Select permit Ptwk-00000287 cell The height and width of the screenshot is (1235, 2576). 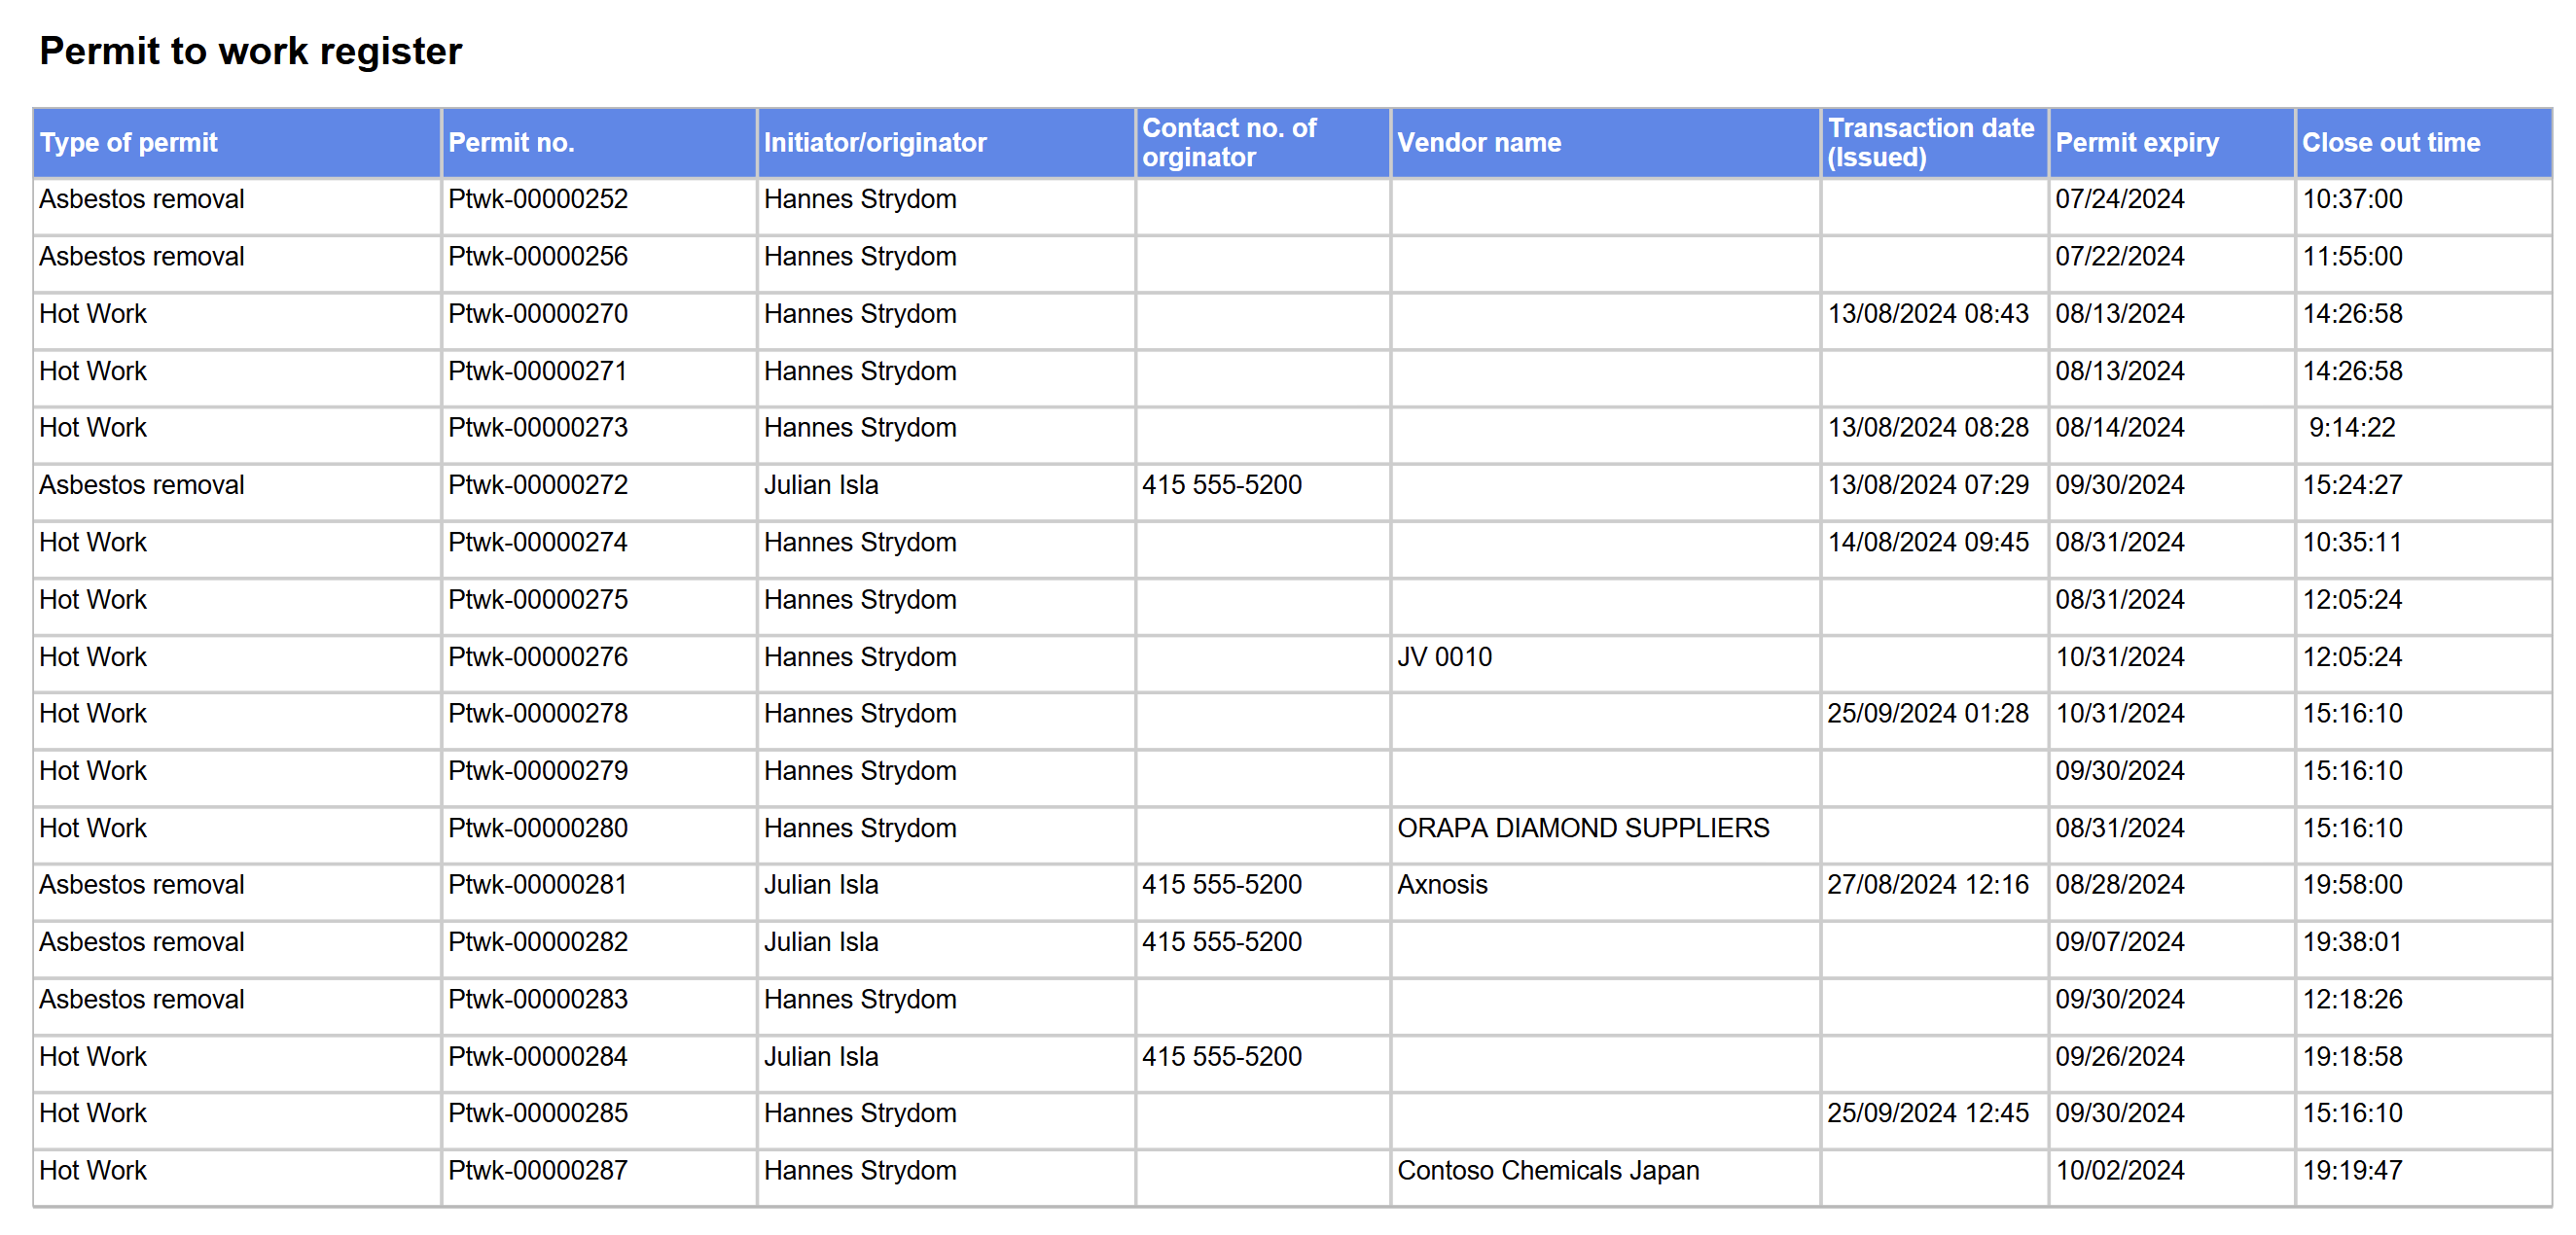537,1170
